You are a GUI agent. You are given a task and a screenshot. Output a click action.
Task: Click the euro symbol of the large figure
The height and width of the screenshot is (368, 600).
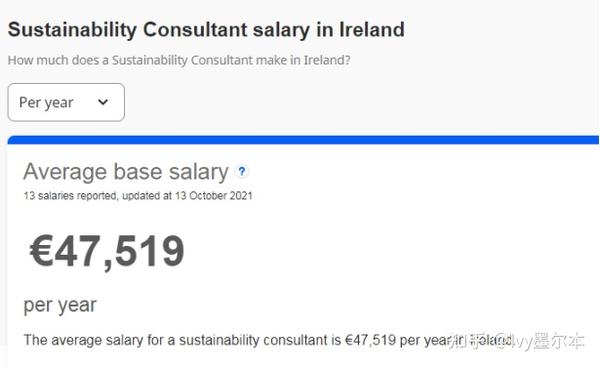[x=41, y=251]
